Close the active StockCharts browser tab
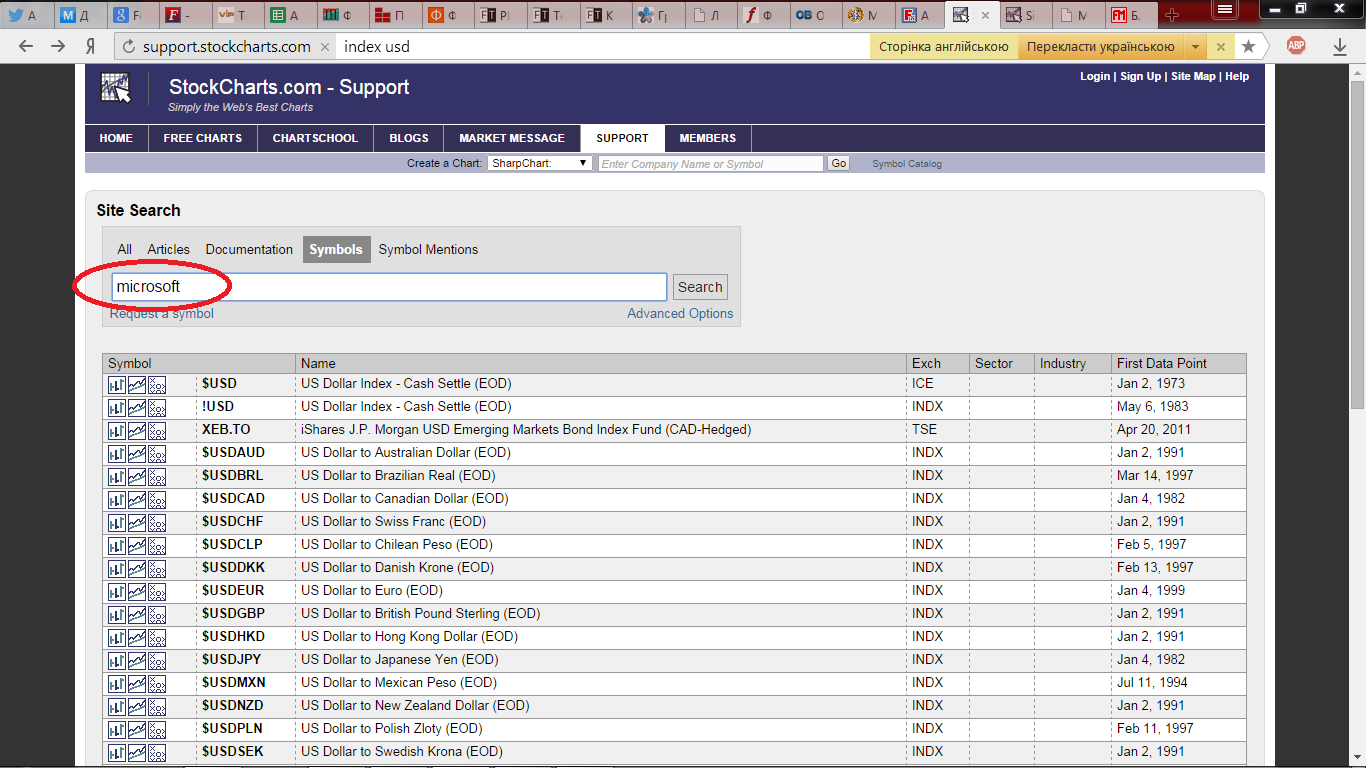This screenshot has height=768, width=1366. 986,15
